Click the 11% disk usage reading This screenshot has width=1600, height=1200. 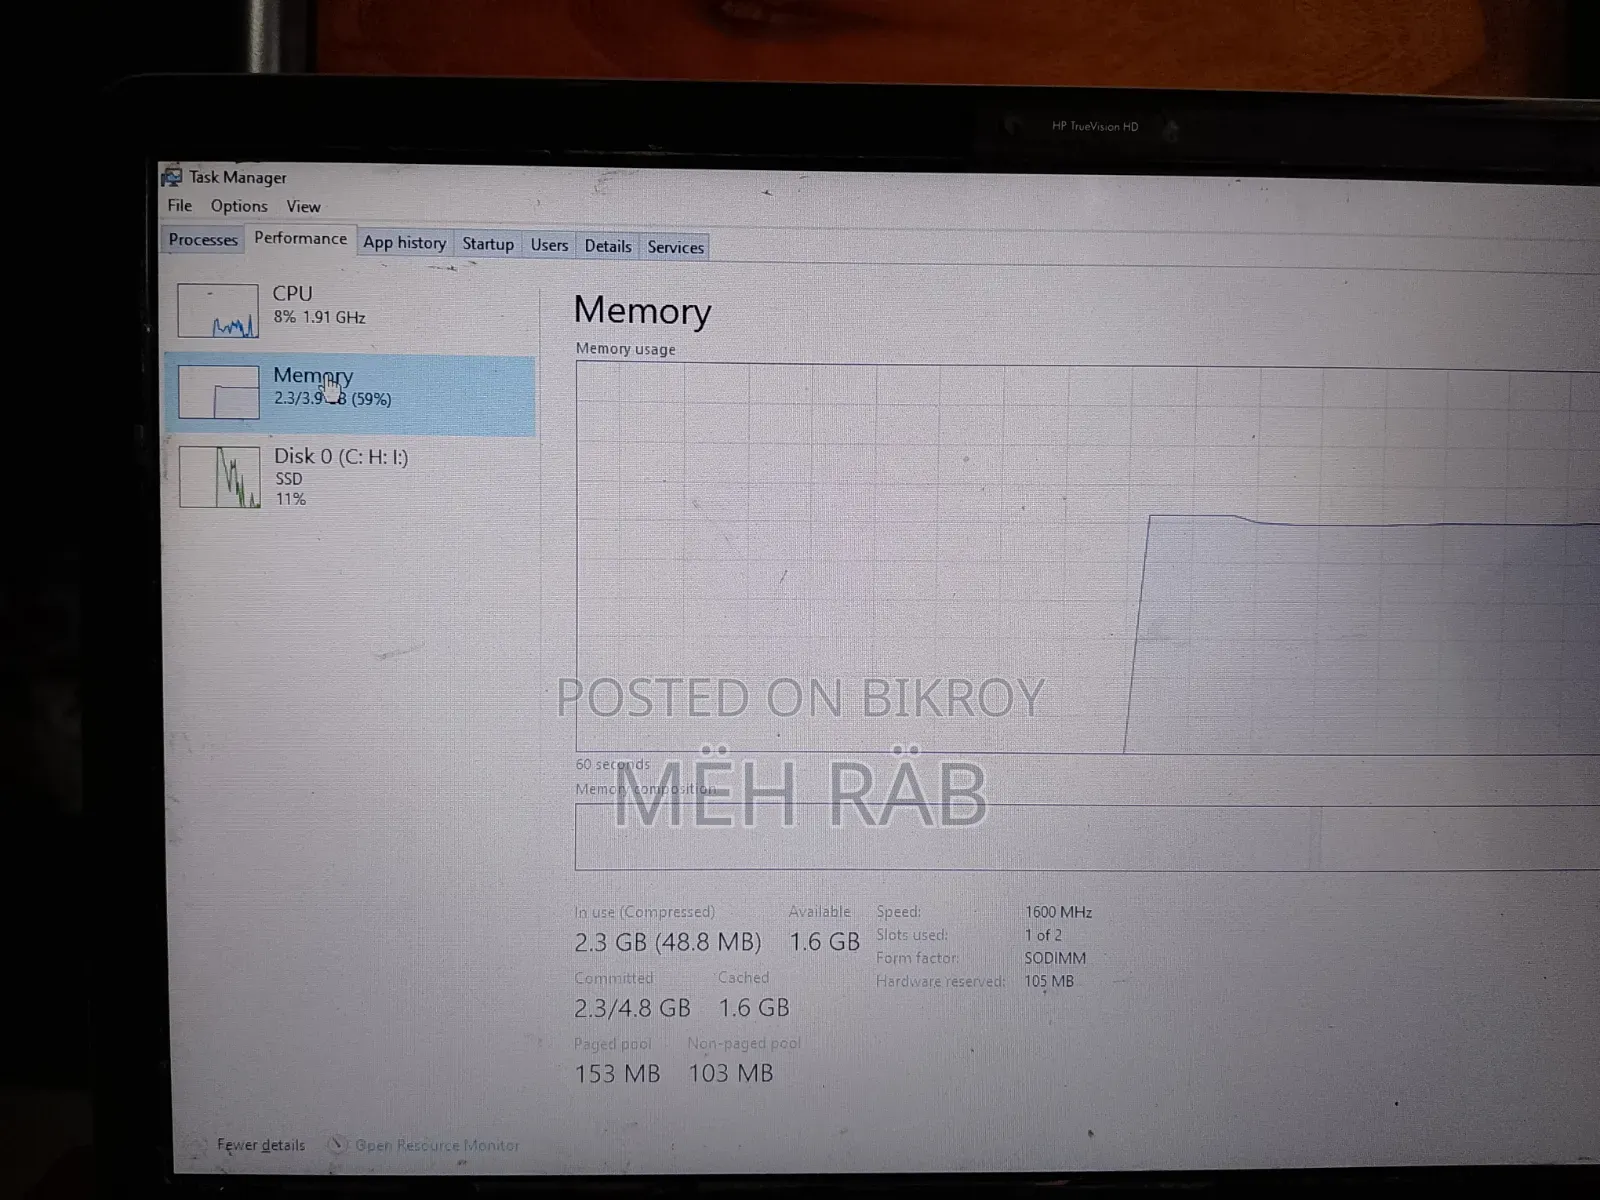click(x=291, y=499)
